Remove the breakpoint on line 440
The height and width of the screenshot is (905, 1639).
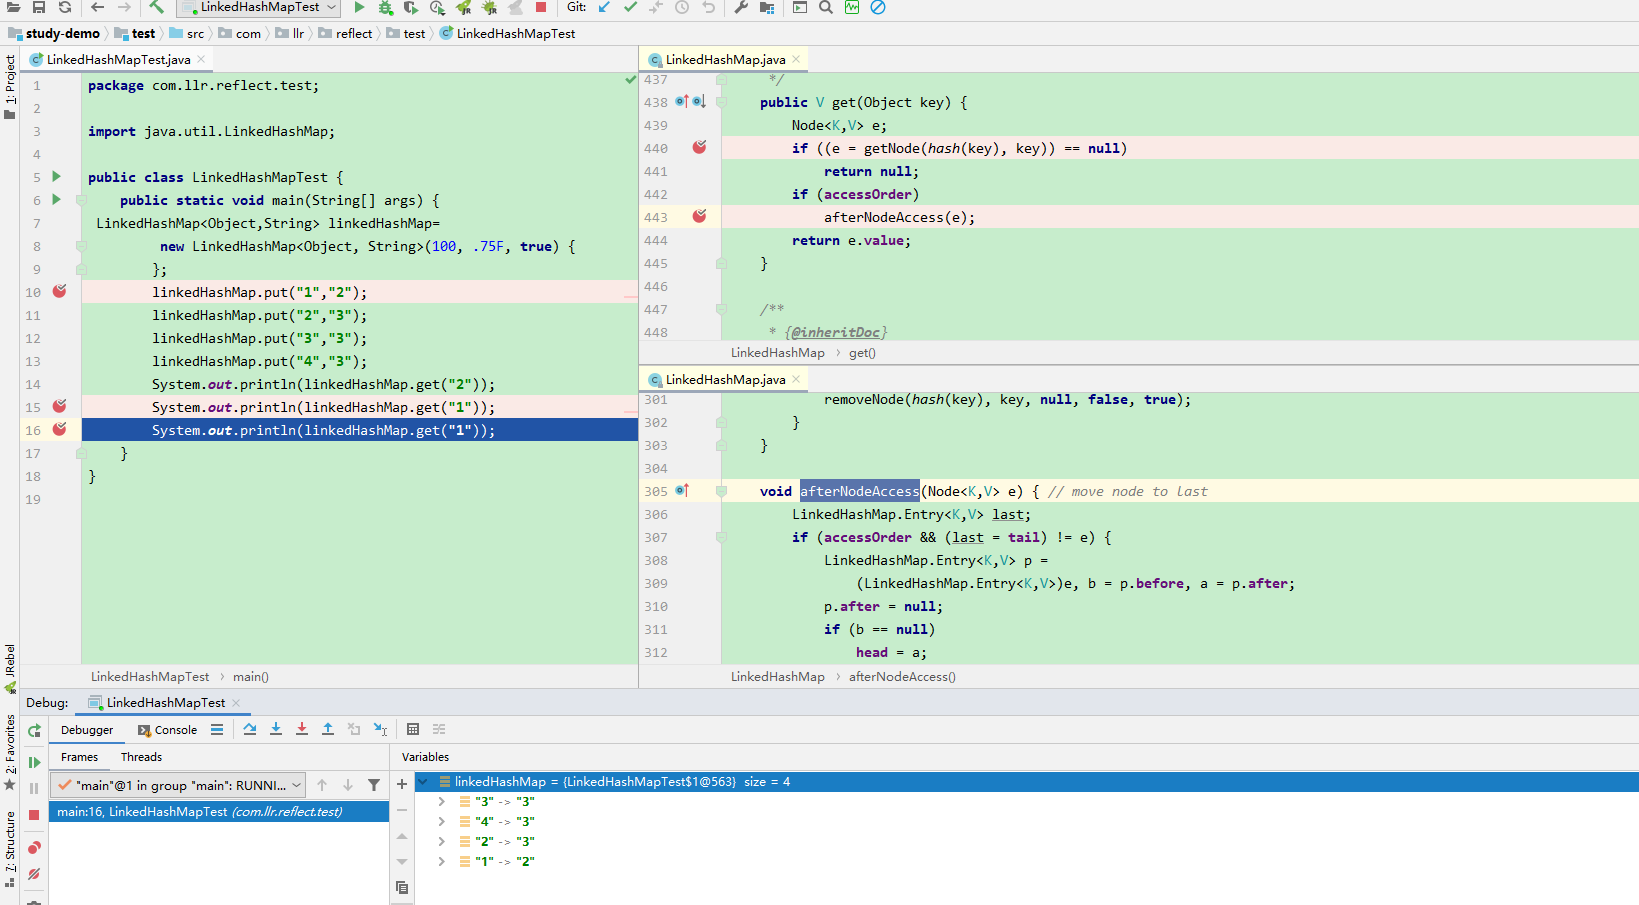pos(699,147)
